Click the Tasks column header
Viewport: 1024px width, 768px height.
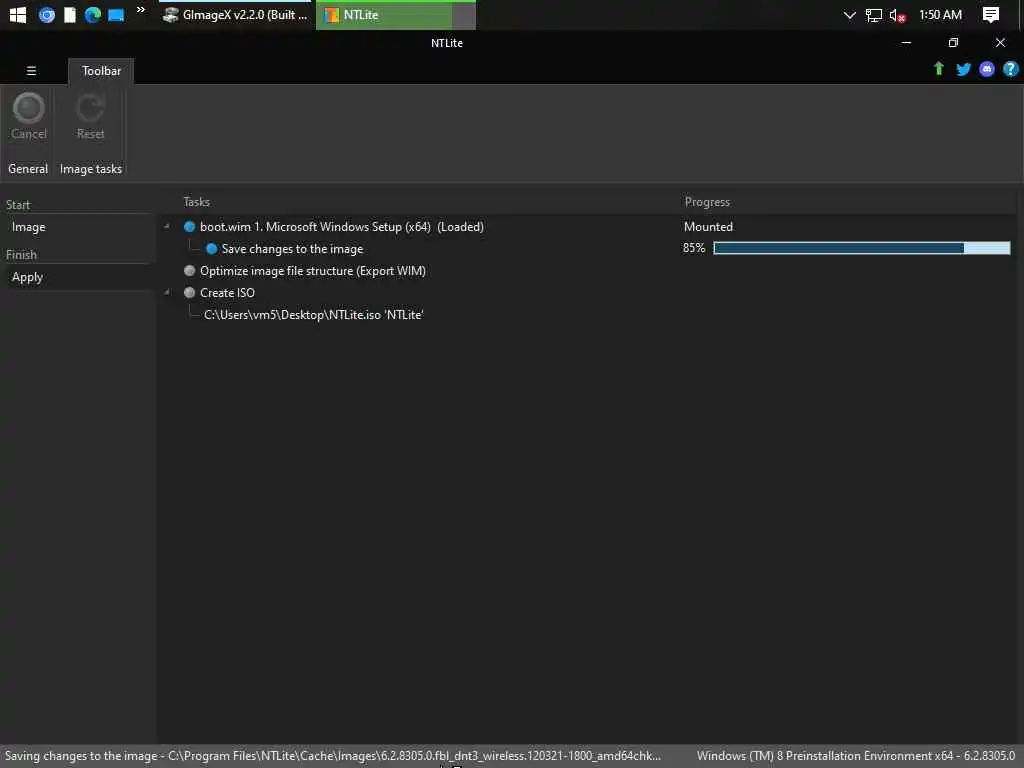point(197,202)
